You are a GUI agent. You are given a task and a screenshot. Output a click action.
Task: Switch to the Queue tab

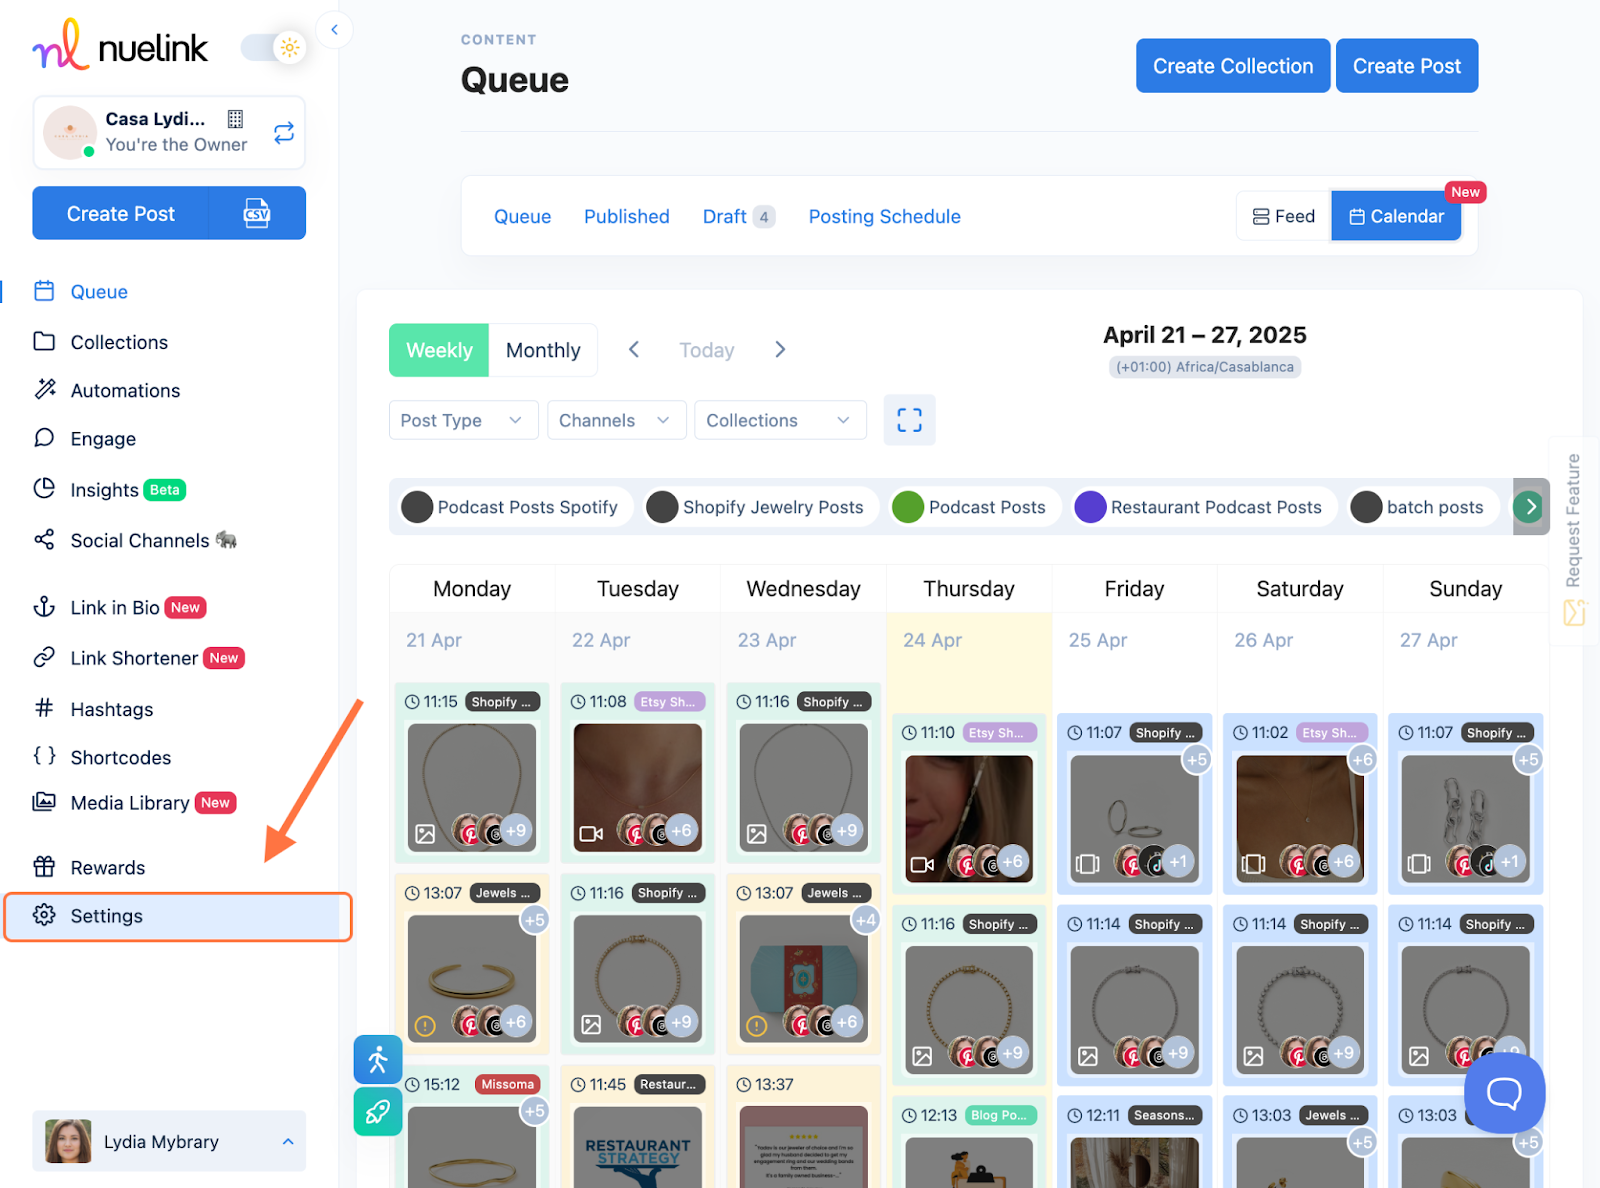tap(522, 216)
